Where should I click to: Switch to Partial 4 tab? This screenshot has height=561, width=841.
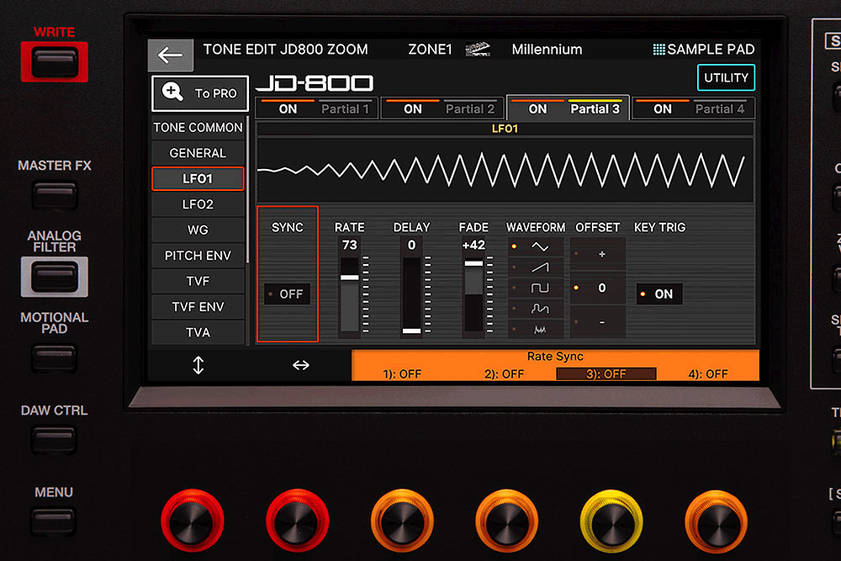(x=719, y=109)
